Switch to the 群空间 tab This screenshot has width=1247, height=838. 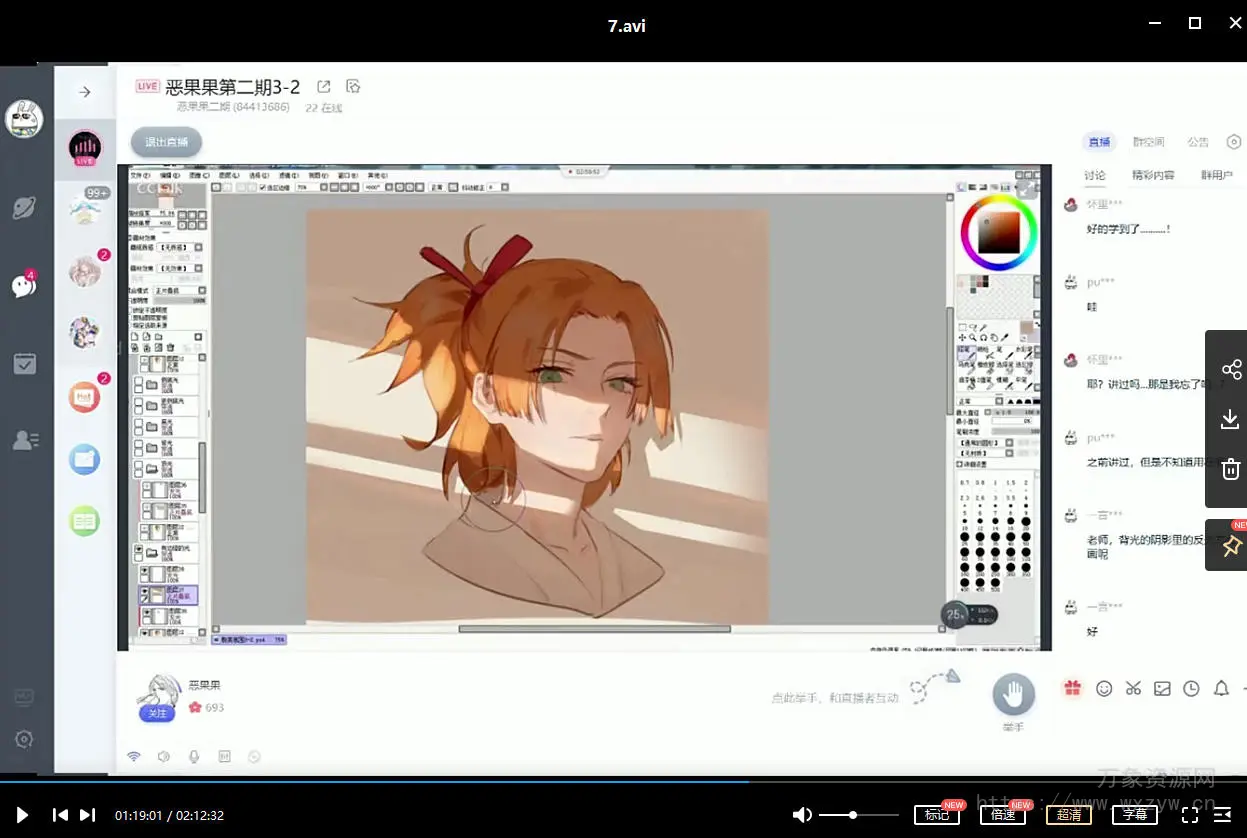pos(1148,142)
